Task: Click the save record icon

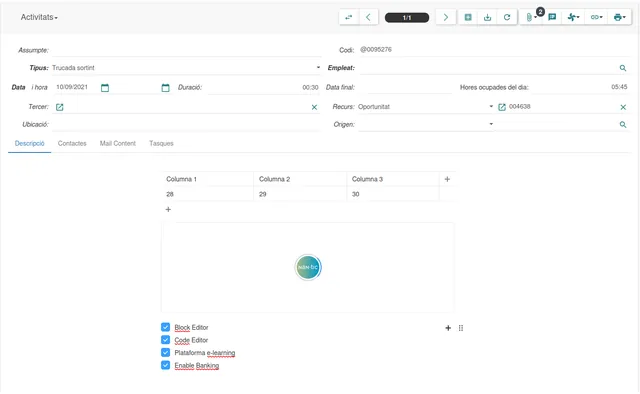Action: (x=487, y=17)
